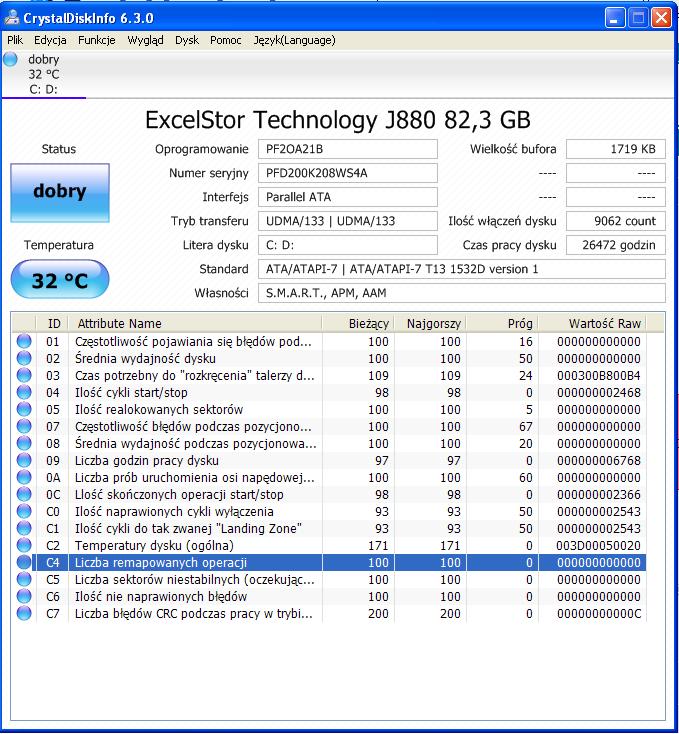Viewport: 679px width, 734px height.
Task: Click the Interfejs field Parallel ATA
Action: (348, 197)
